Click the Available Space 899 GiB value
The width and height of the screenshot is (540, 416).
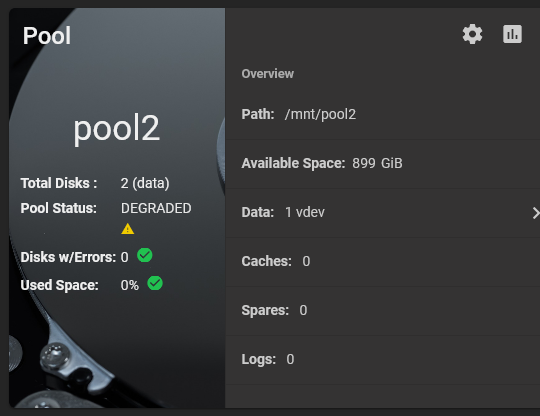click(377, 163)
